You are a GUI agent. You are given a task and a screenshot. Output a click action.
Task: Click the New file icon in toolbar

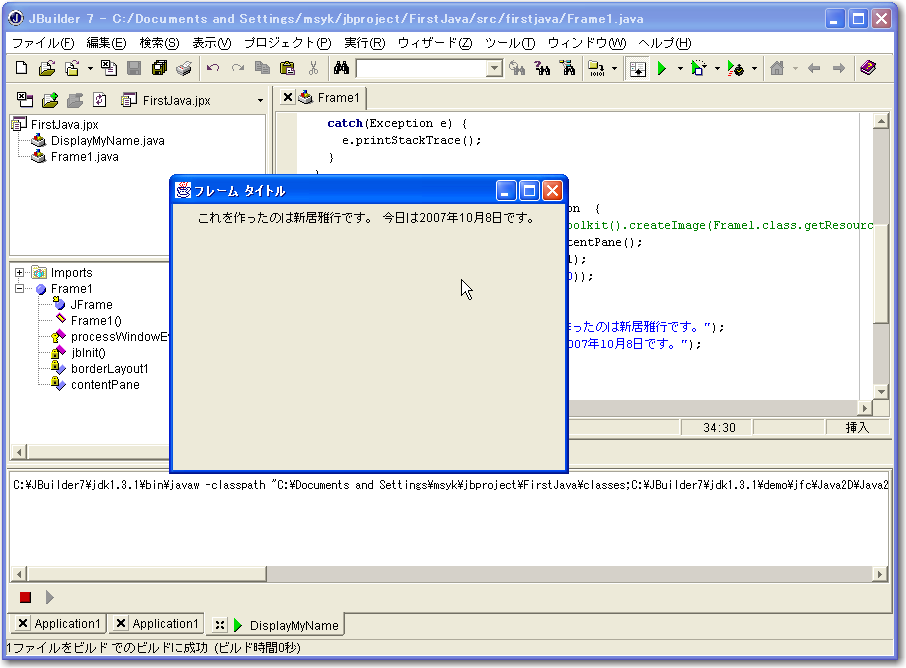coord(22,68)
